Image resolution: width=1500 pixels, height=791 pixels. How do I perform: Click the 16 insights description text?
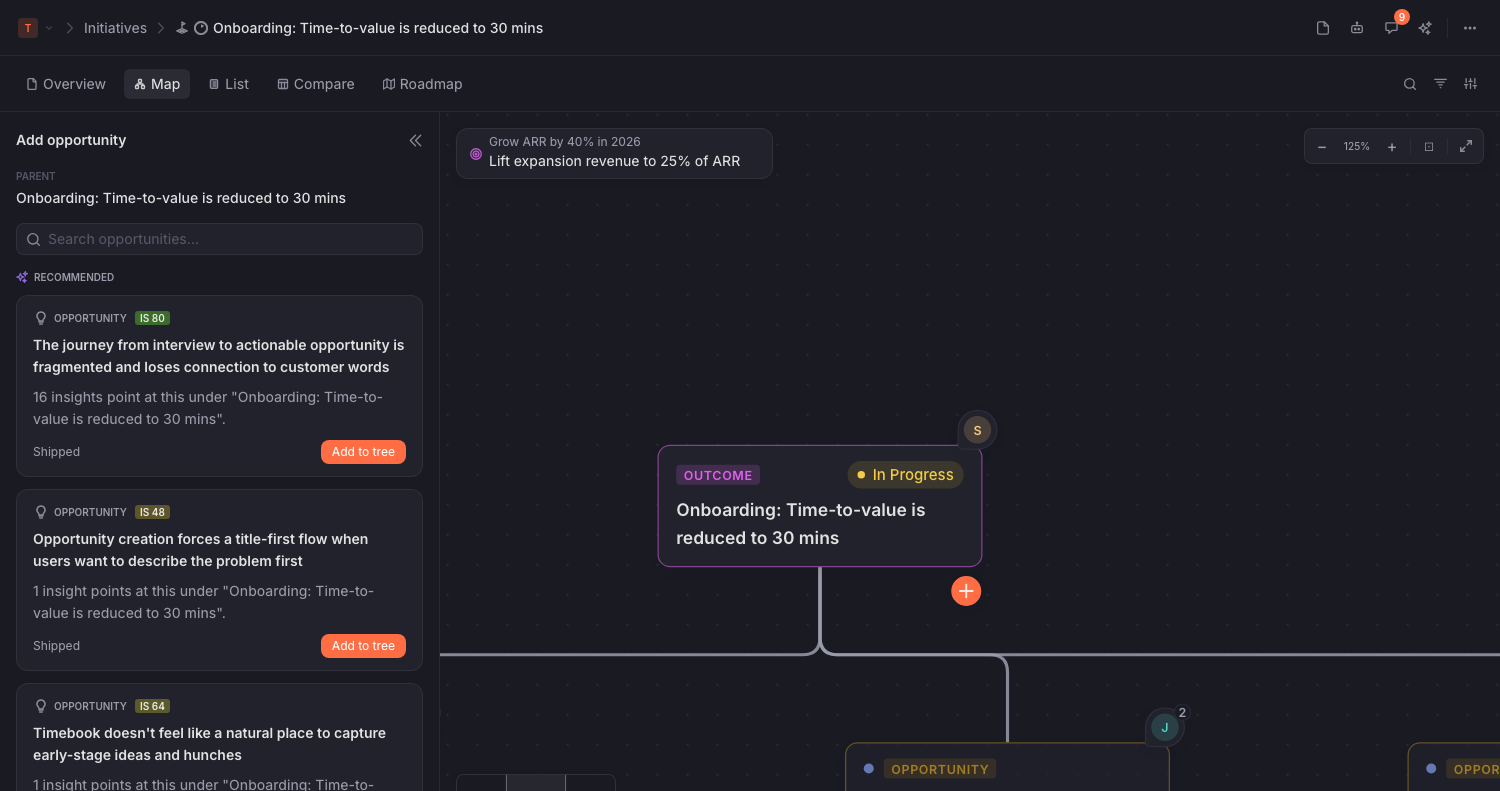pos(208,408)
